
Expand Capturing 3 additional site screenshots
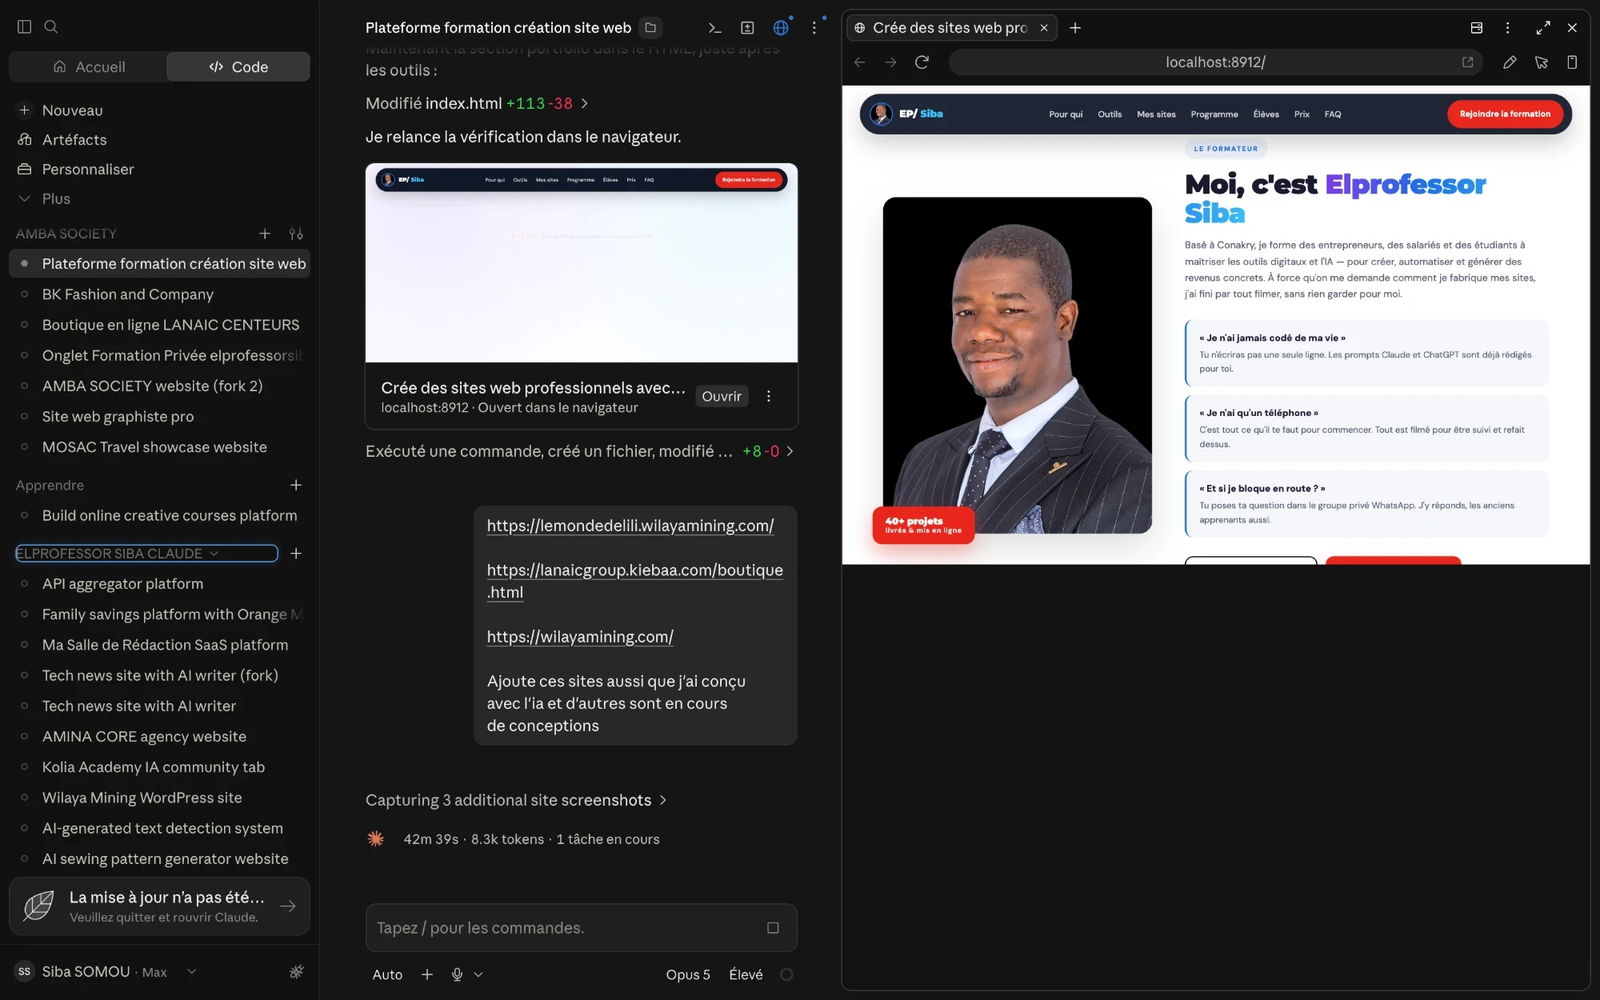pos(663,801)
